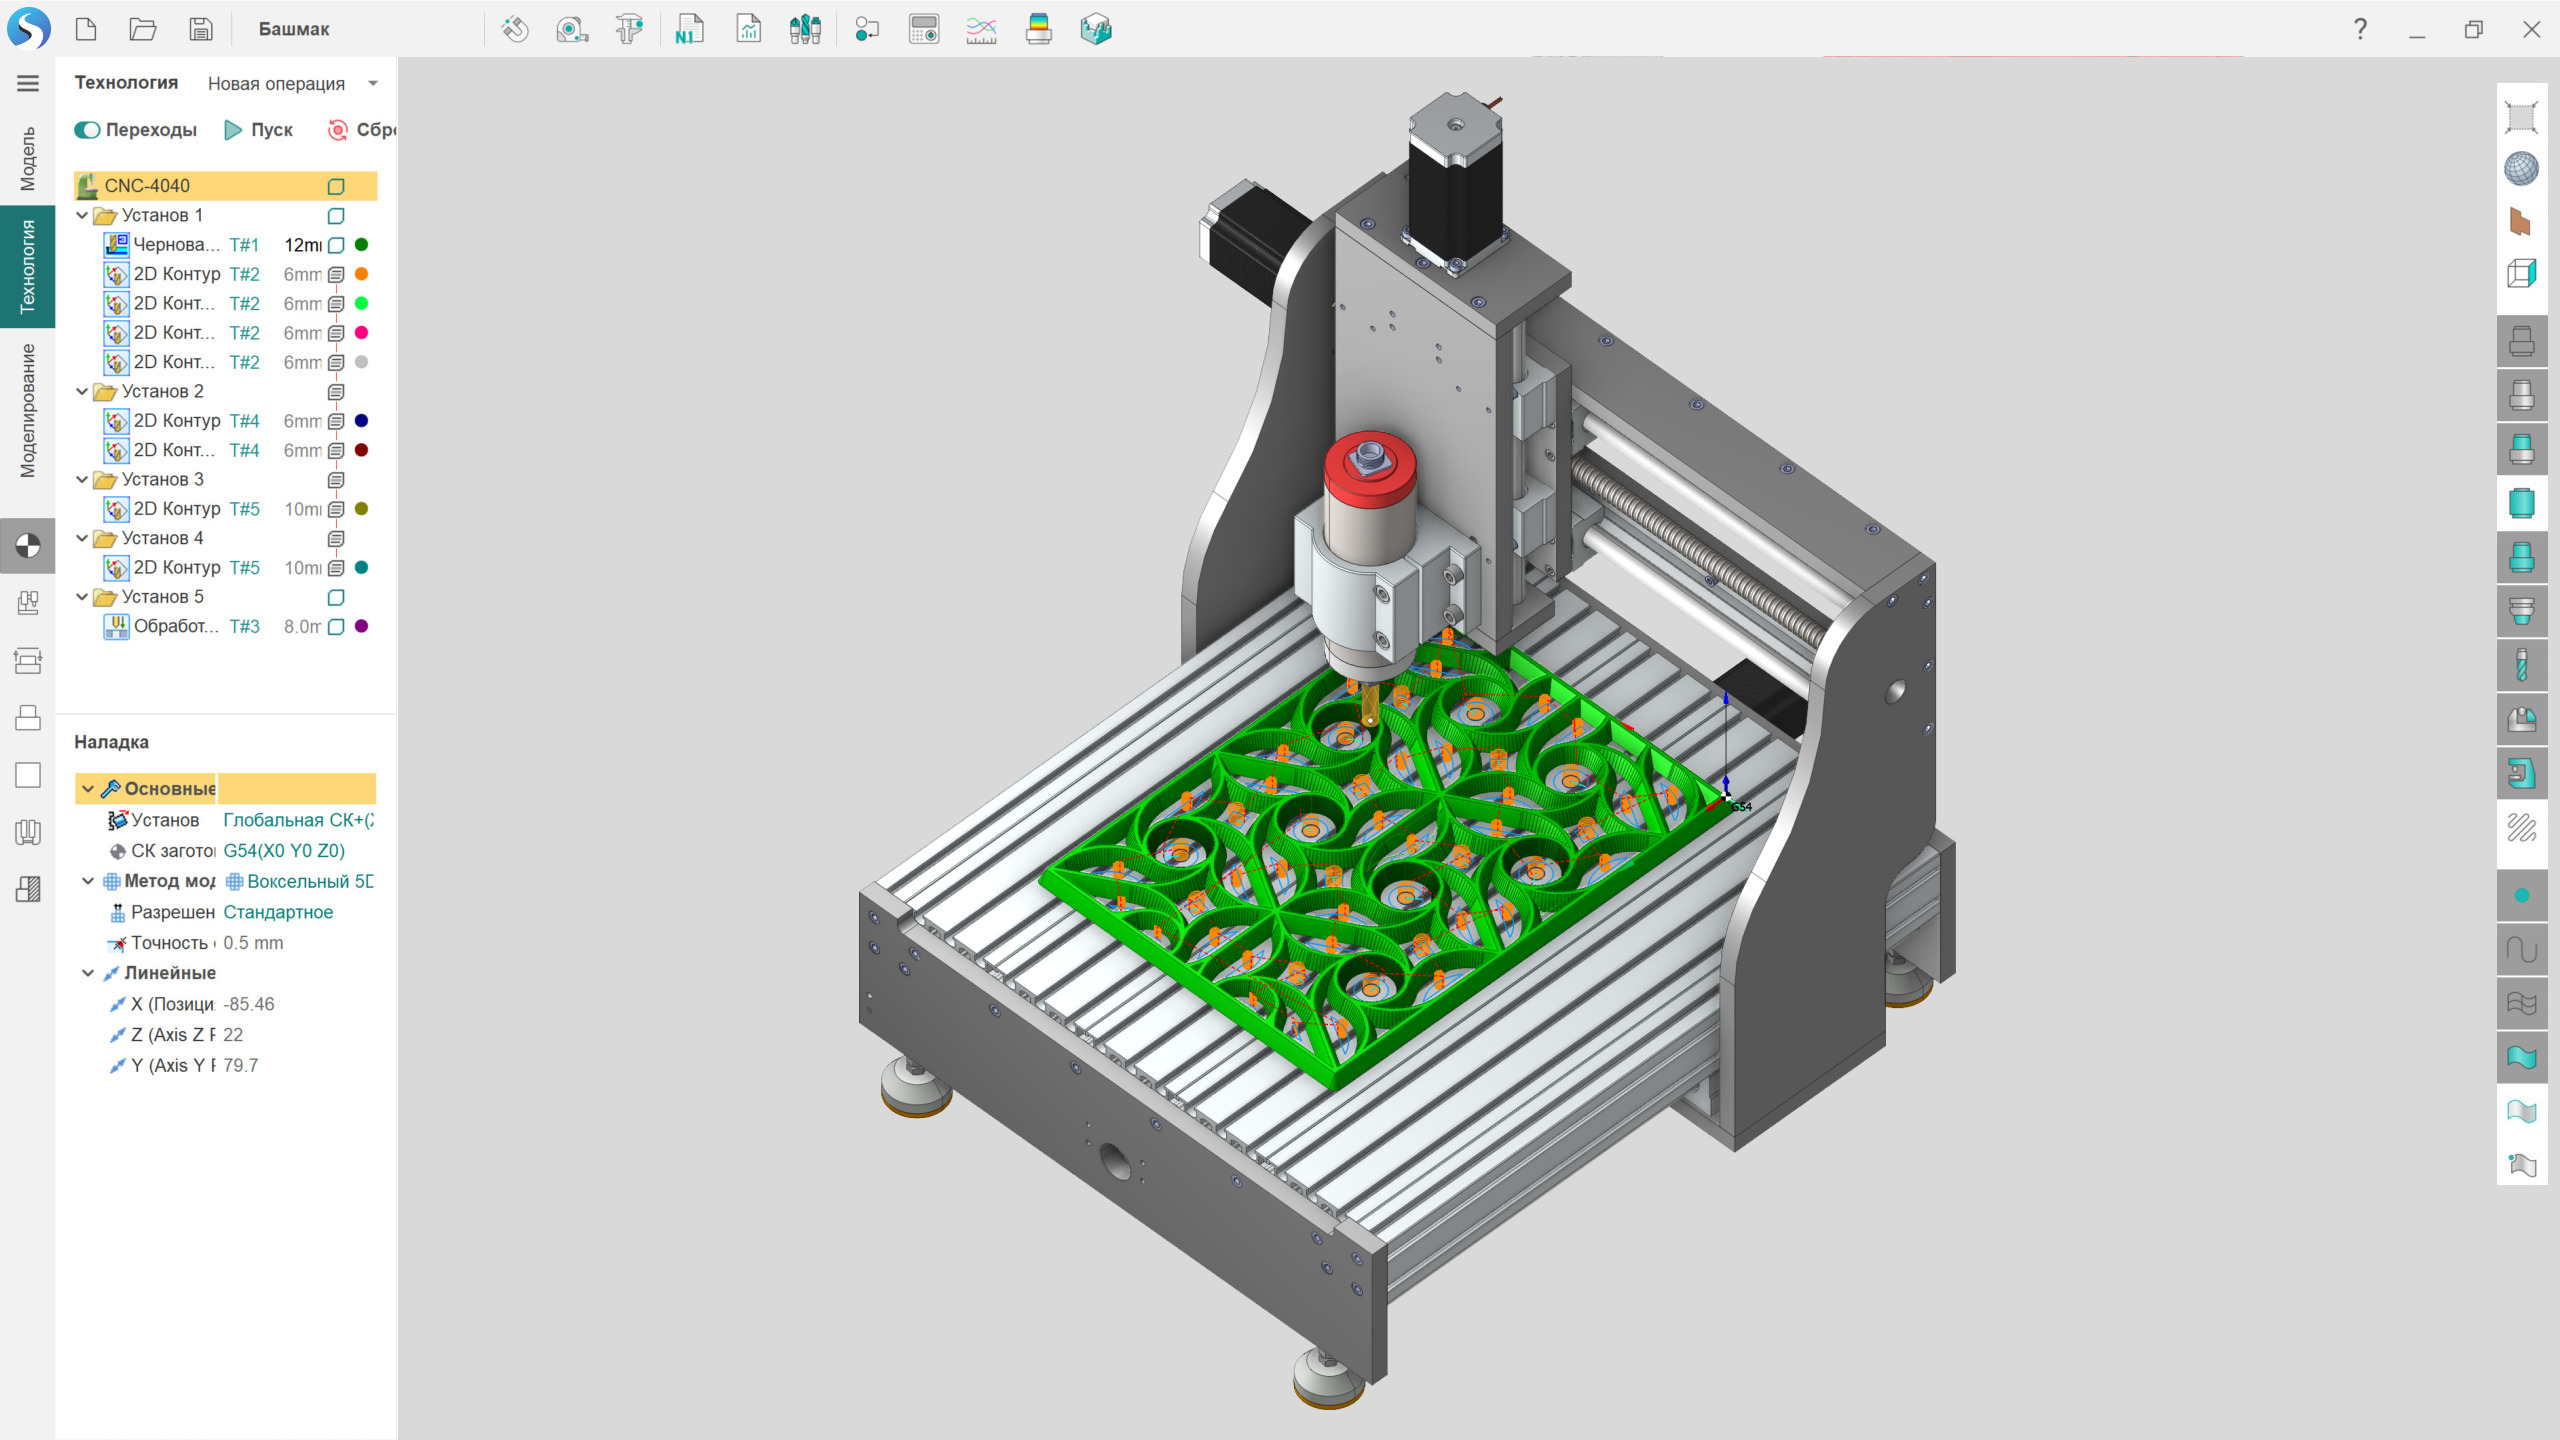Viewport: 2560px width, 1440px height.
Task: Click the open folder icon
Action: click(x=143, y=29)
